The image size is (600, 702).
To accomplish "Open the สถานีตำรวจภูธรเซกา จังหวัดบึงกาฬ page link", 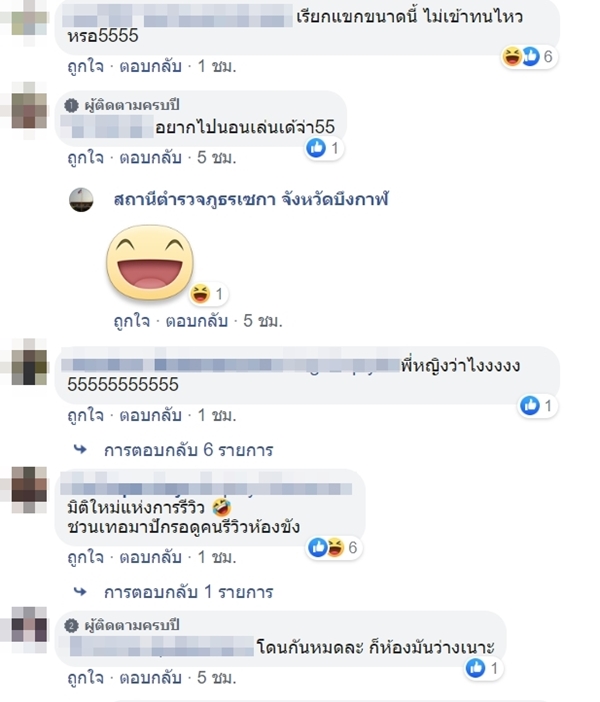I will [x=251, y=199].
